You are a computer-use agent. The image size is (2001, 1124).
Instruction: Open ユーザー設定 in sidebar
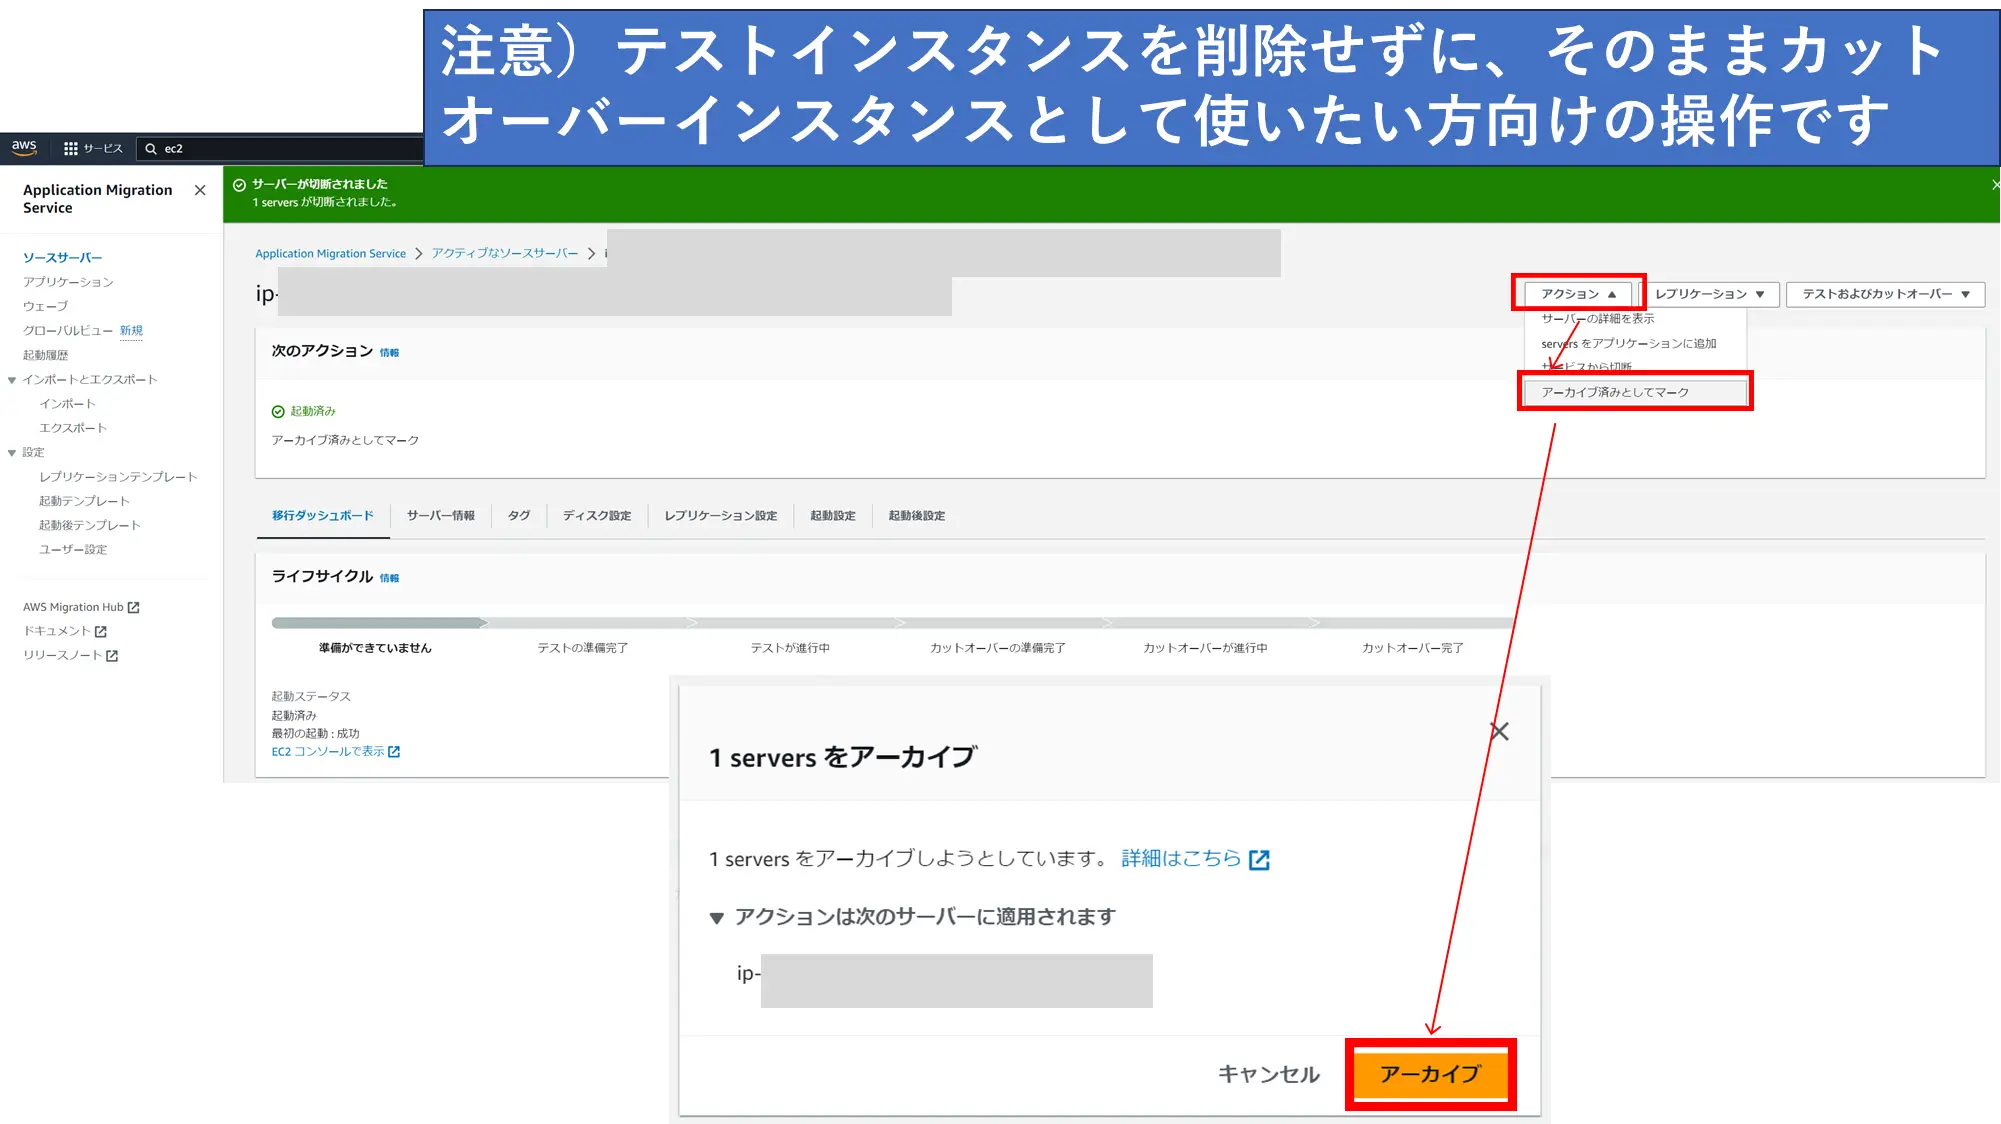point(73,549)
